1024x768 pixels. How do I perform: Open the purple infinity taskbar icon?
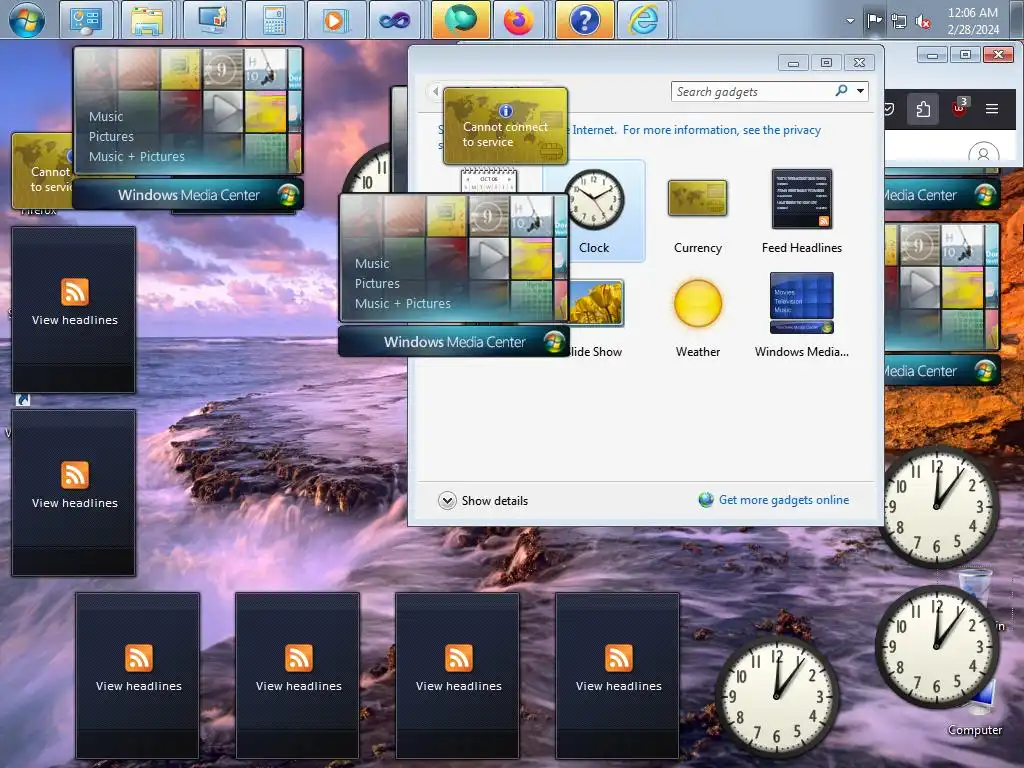[x=396, y=20]
